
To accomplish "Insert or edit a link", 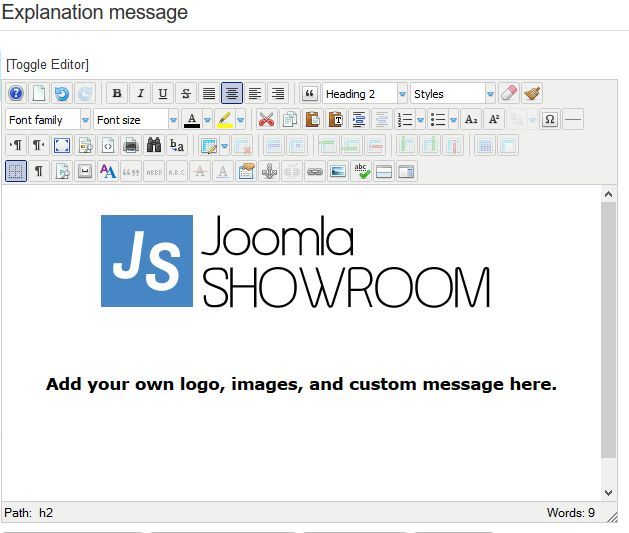I will click(315, 171).
